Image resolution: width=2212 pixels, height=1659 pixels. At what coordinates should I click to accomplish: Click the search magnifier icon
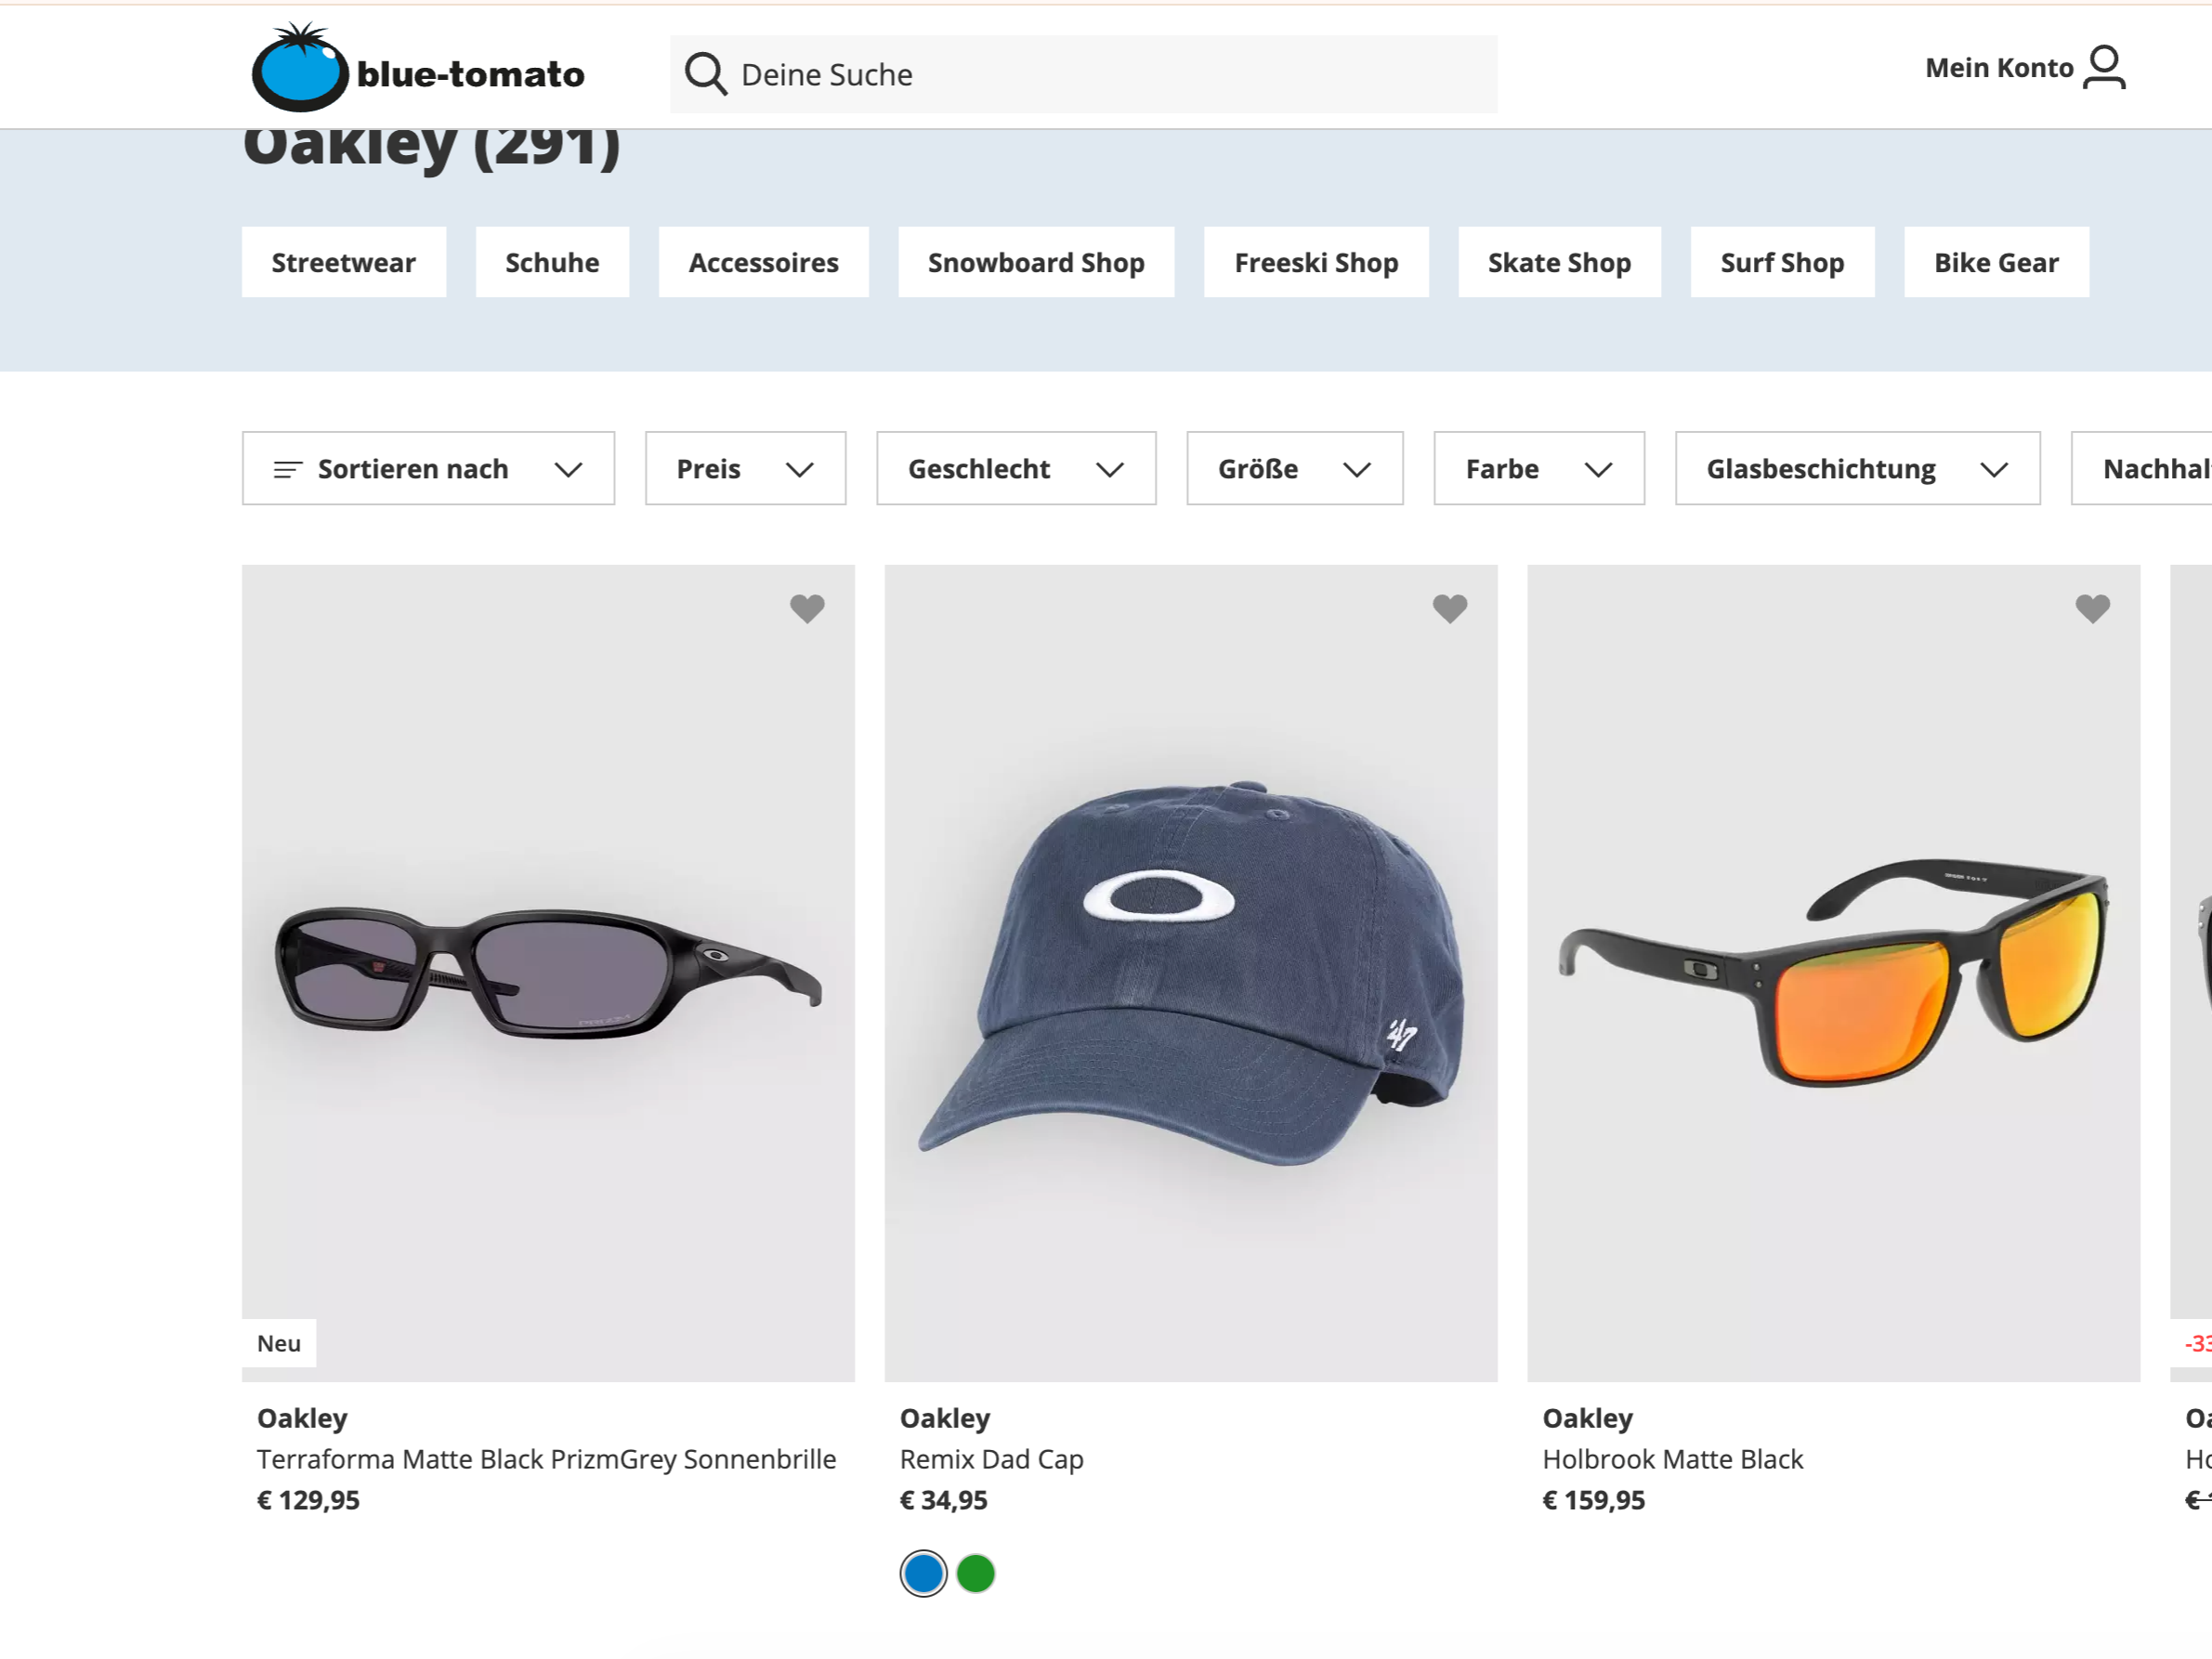coord(705,74)
